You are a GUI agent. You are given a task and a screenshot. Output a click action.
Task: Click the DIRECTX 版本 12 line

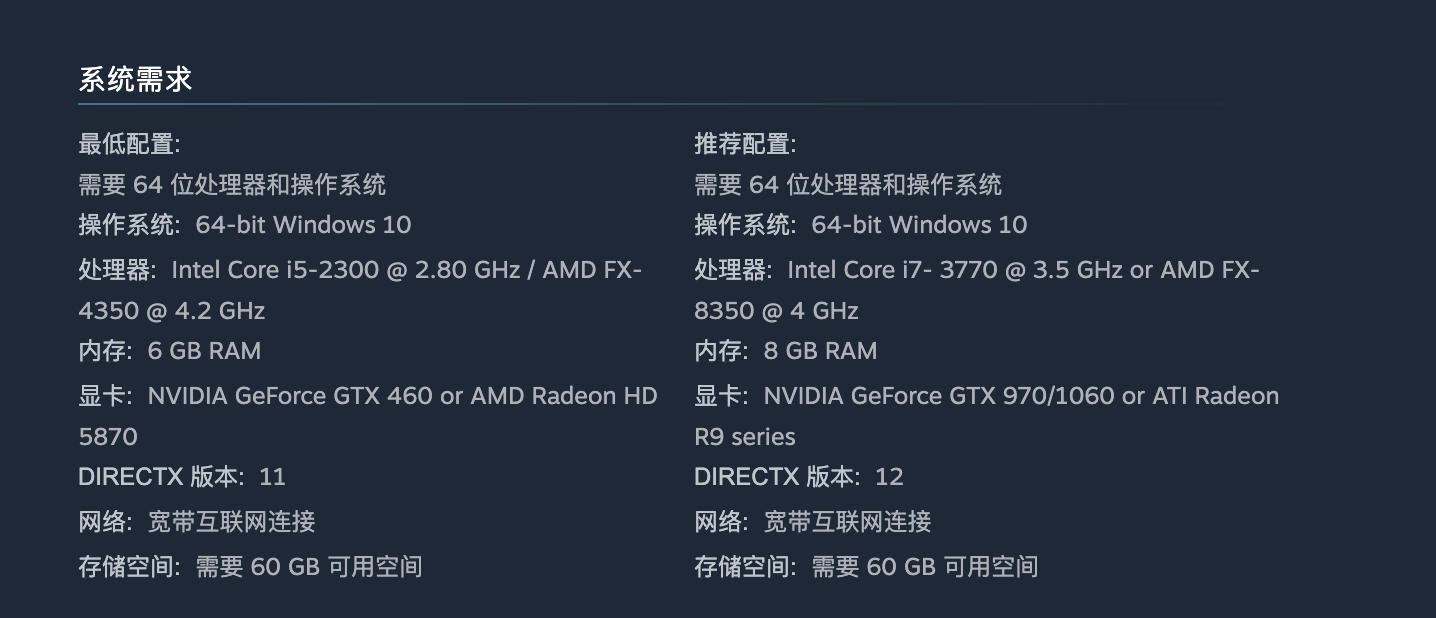point(799,477)
